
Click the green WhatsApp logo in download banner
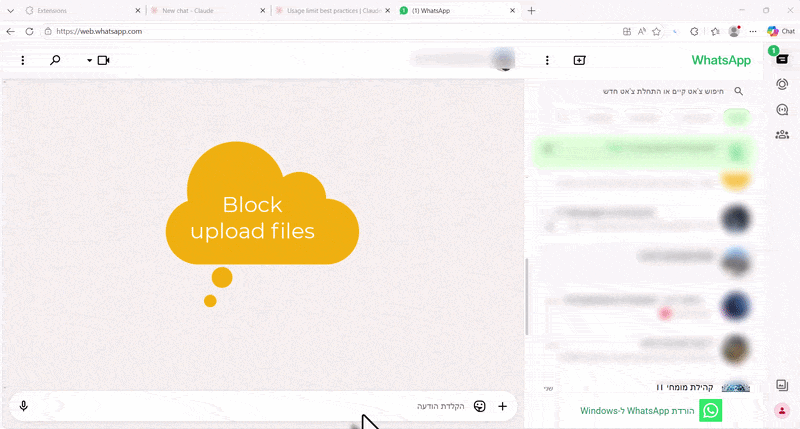click(711, 411)
